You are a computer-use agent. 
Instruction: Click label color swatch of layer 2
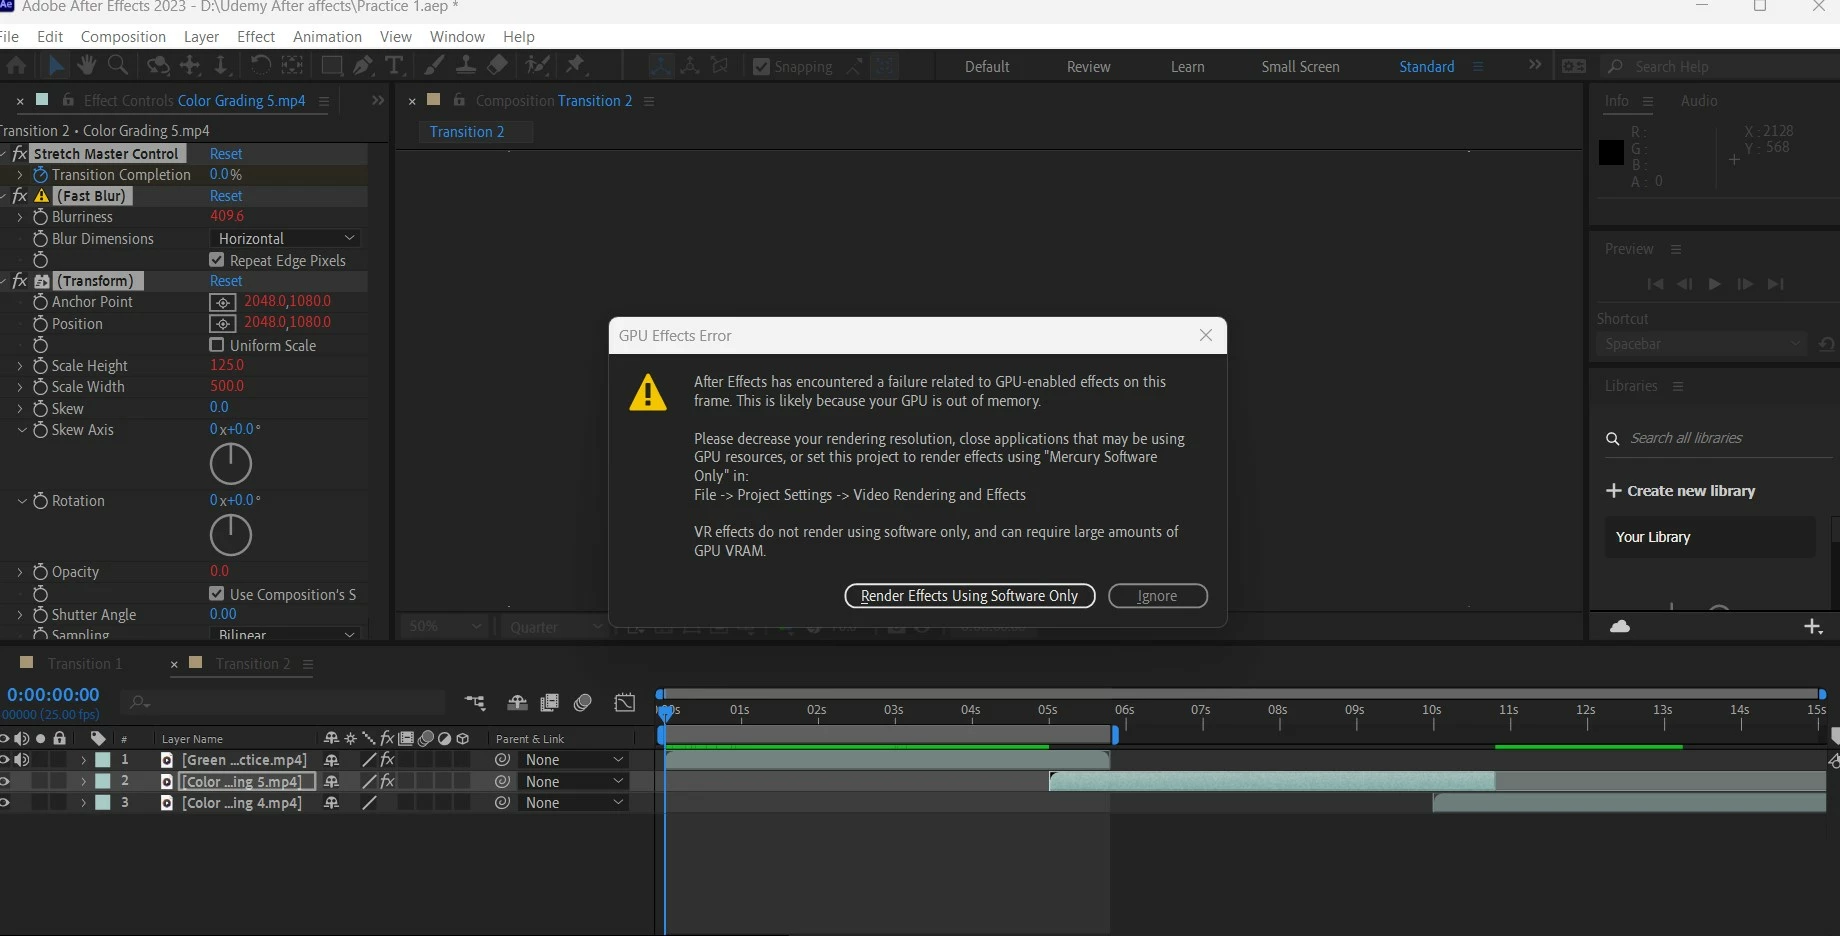[x=102, y=782]
